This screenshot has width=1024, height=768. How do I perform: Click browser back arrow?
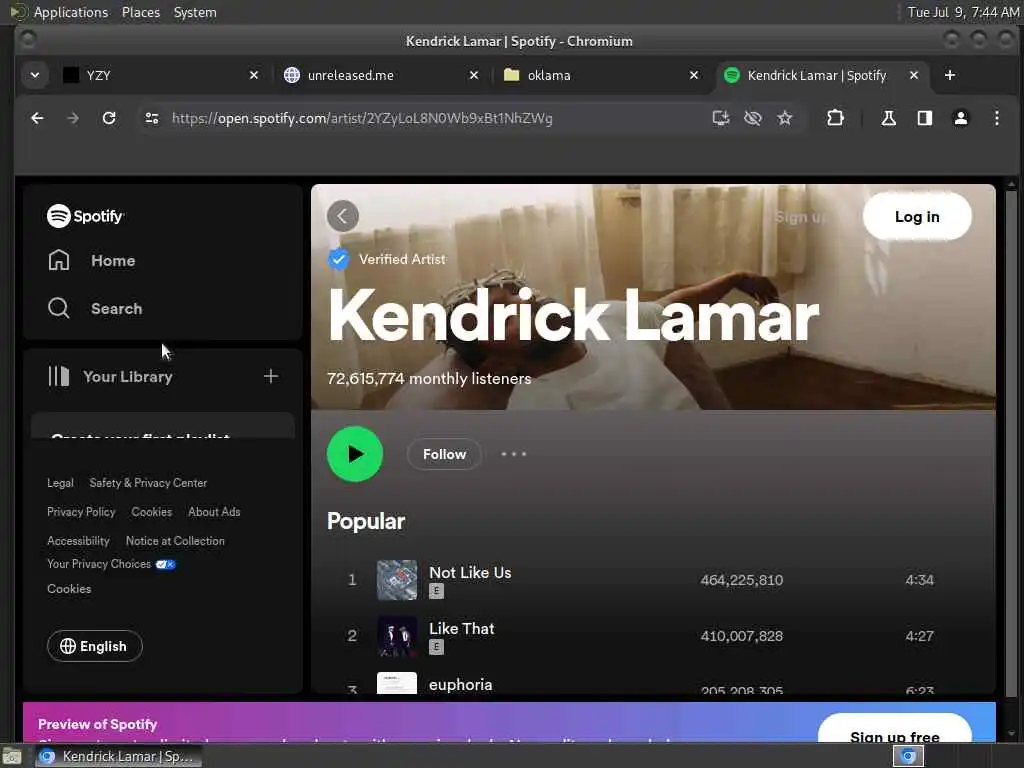[37, 118]
